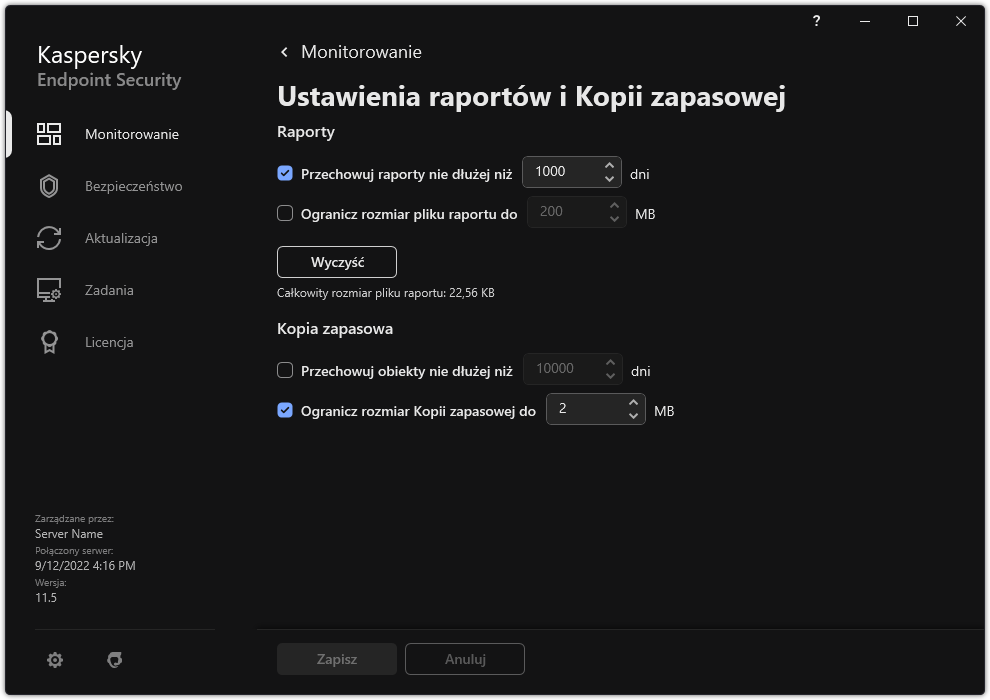The image size is (990, 700).
Task: Select Licencja in the sidebar
Action: click(x=110, y=342)
